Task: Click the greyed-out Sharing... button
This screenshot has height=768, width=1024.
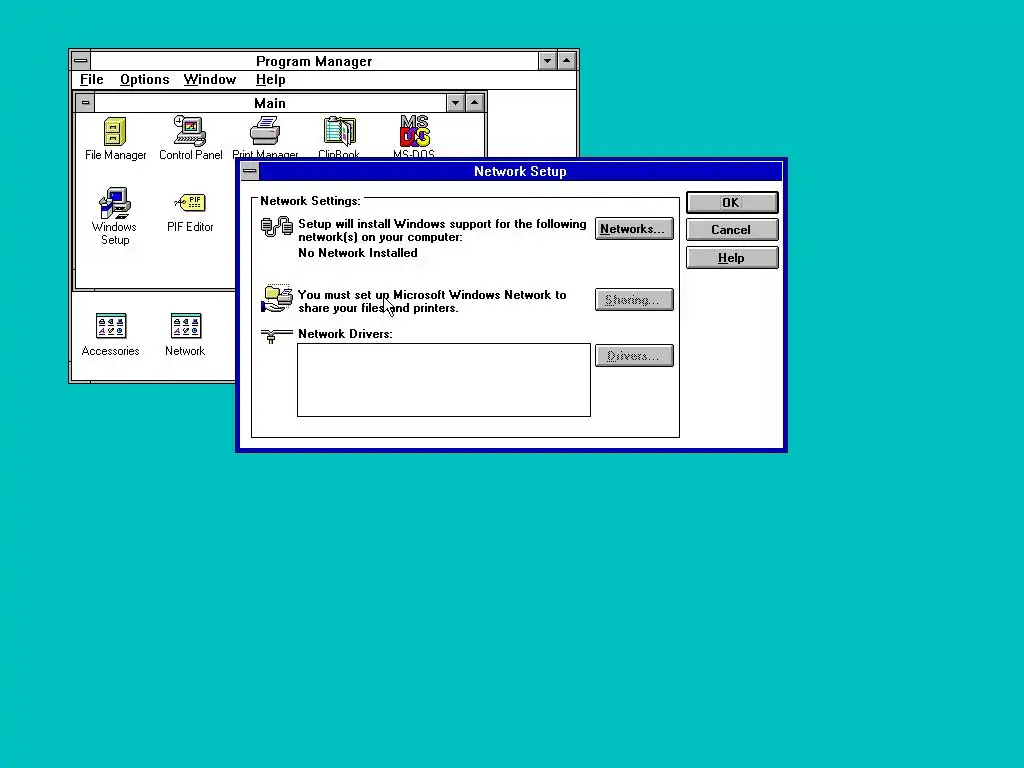Action: click(634, 300)
